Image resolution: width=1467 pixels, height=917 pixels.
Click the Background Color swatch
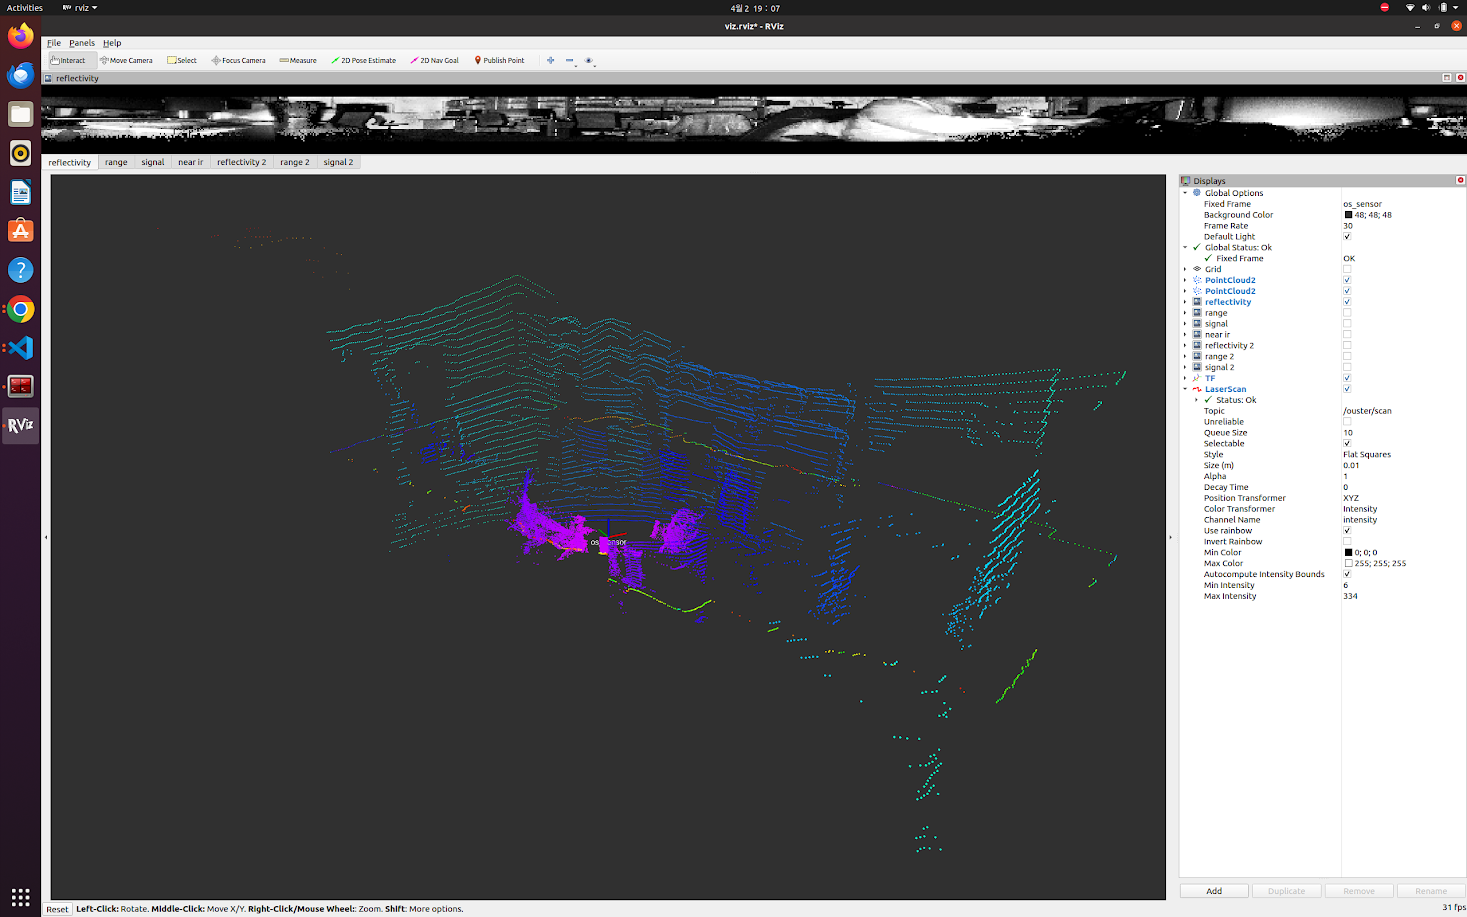coord(1348,215)
